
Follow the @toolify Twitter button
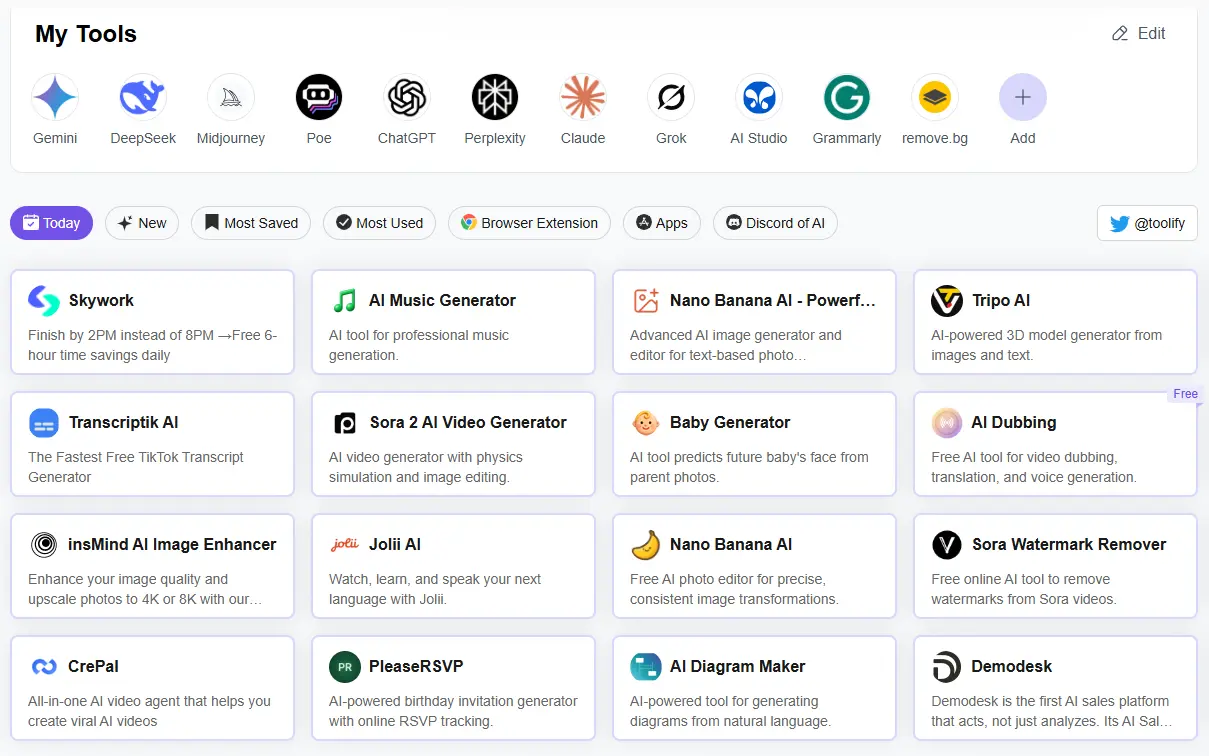[1147, 223]
